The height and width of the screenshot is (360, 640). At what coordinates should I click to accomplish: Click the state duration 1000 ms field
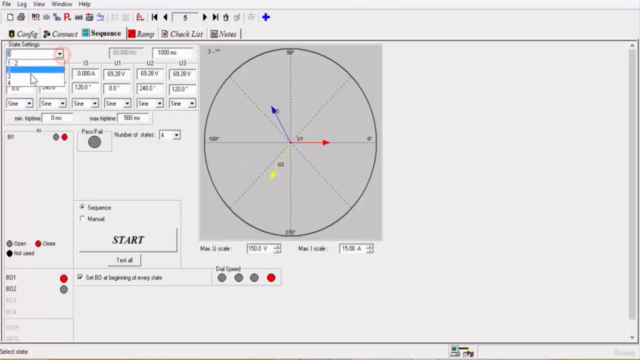[x=172, y=53]
